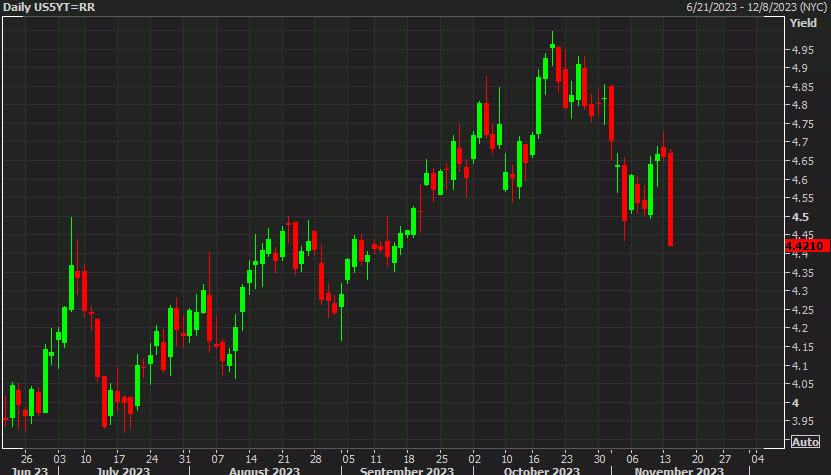Click the 28 date tick in August
Screen dimensions: 831x475
316,459
